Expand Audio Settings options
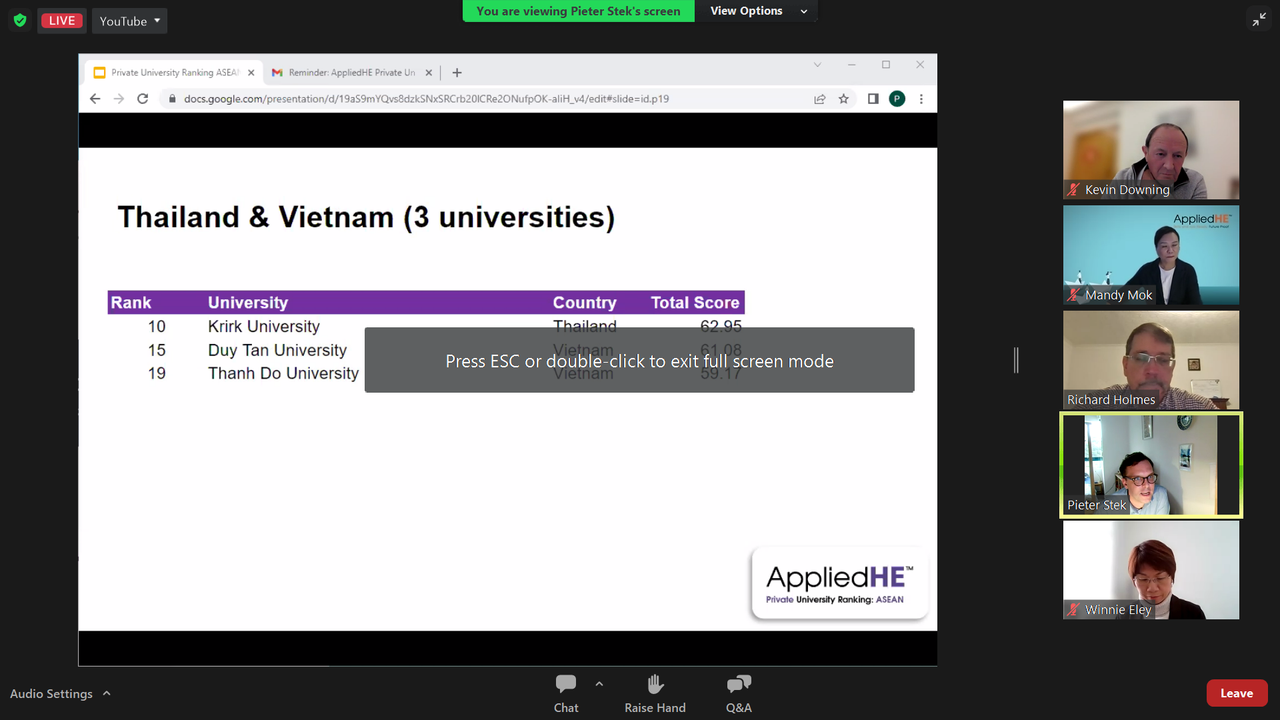The width and height of the screenshot is (1280, 720). [x=105, y=693]
